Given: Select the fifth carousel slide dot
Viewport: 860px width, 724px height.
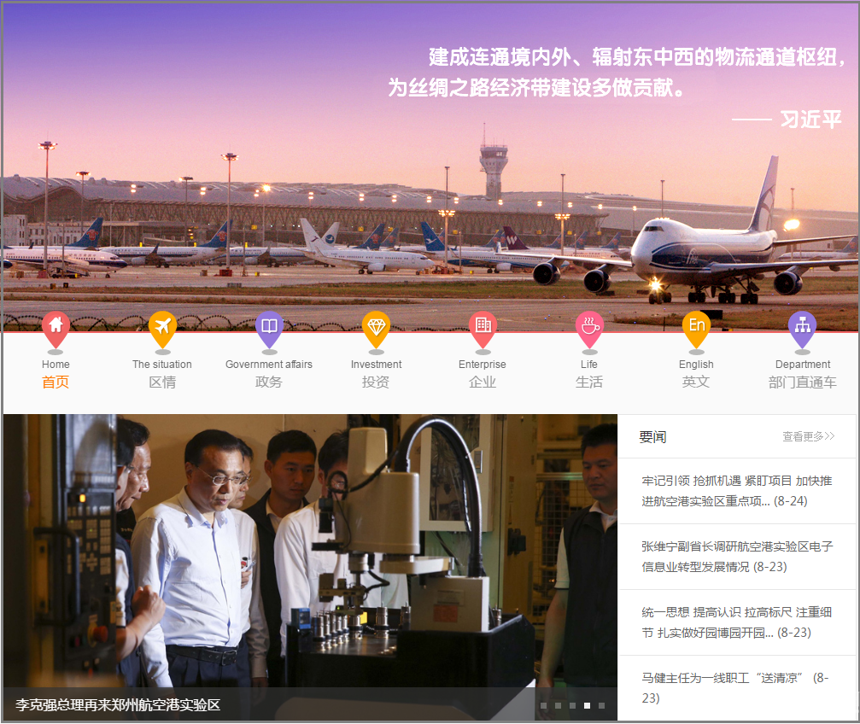Looking at the screenshot, I should tap(602, 706).
